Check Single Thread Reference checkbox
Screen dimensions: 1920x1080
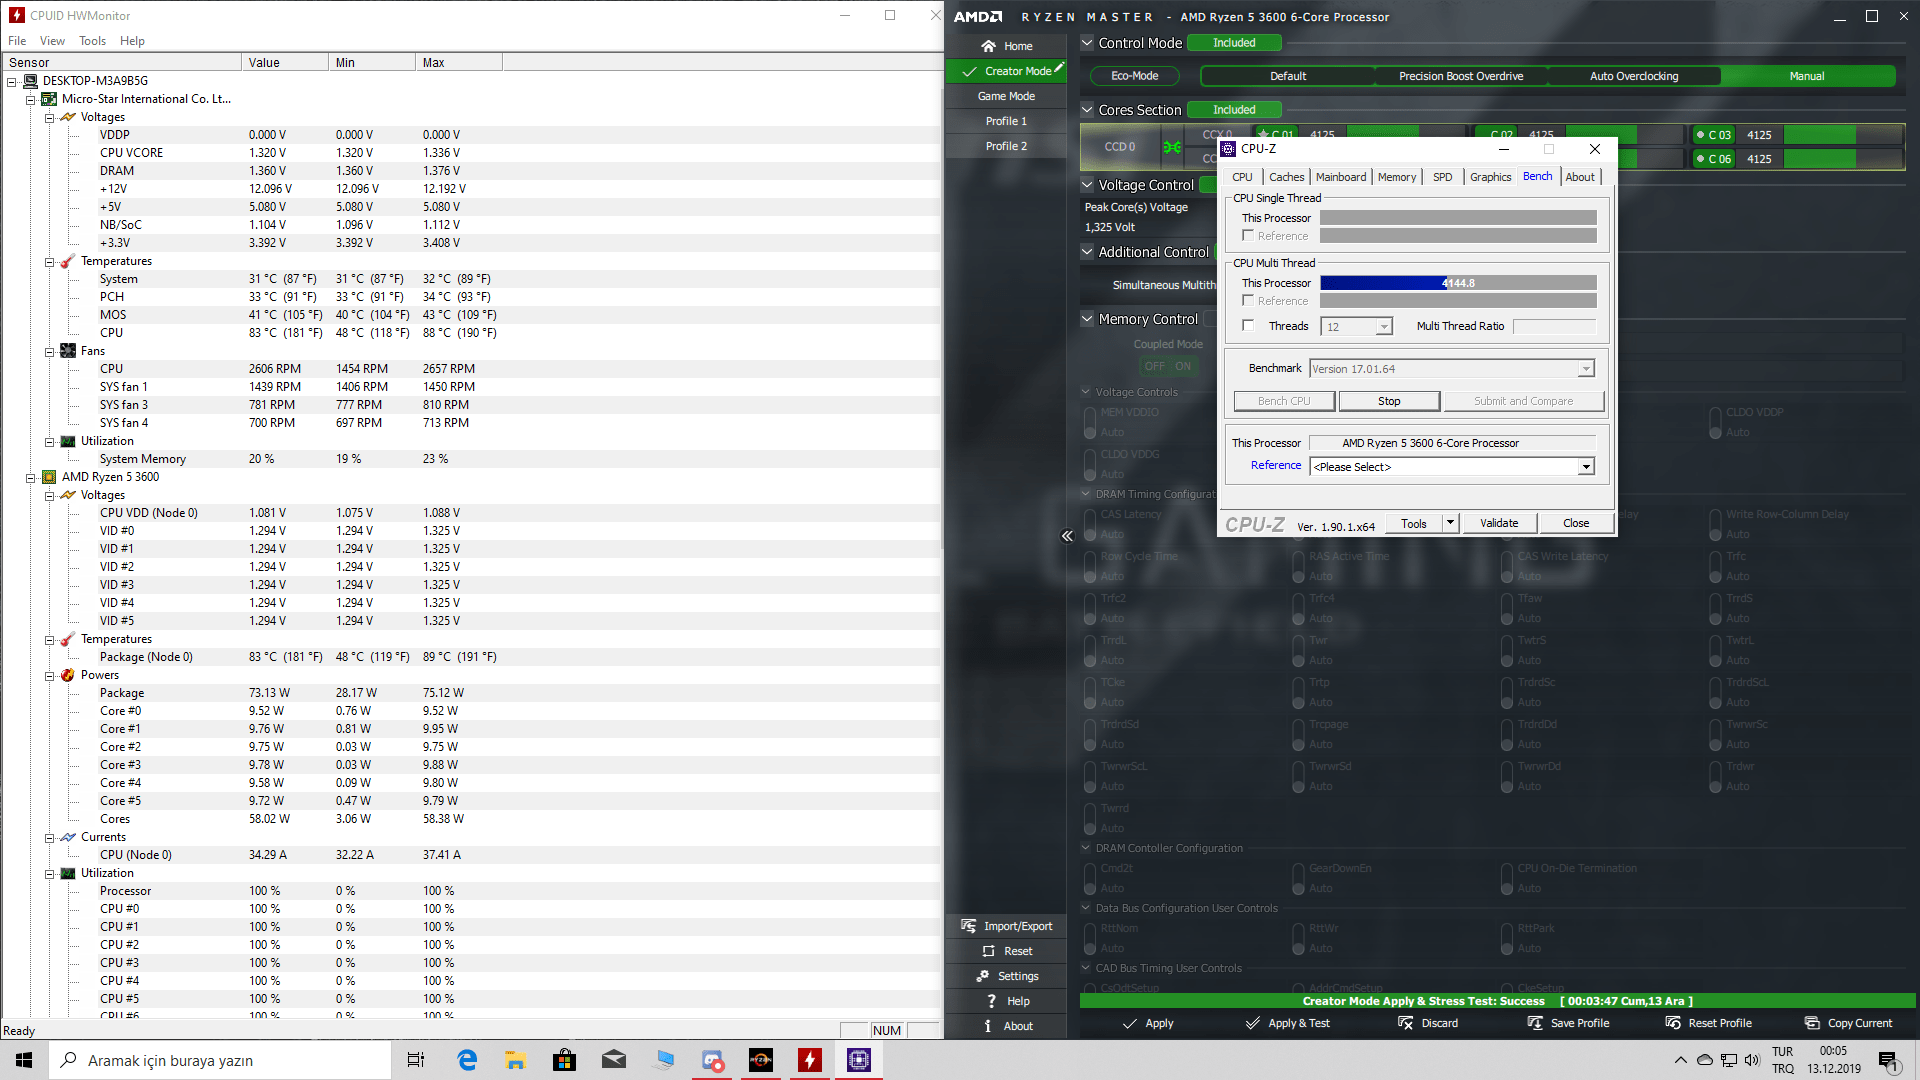[x=1248, y=235]
